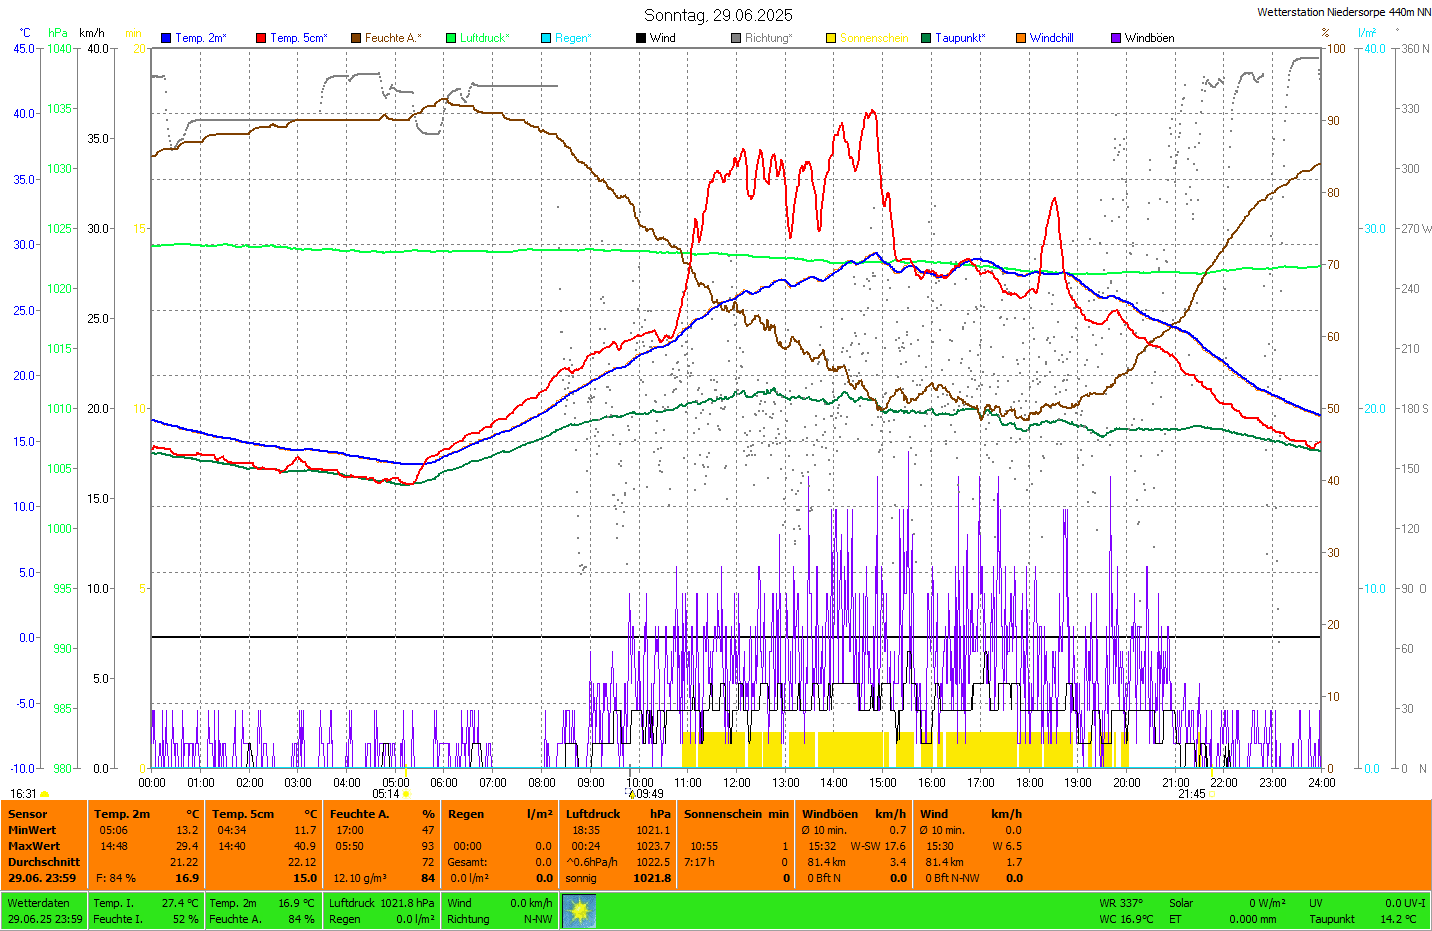Screen dimensions: 1432x931
Task: Click the purple Windböen legend square
Action: tap(1116, 38)
